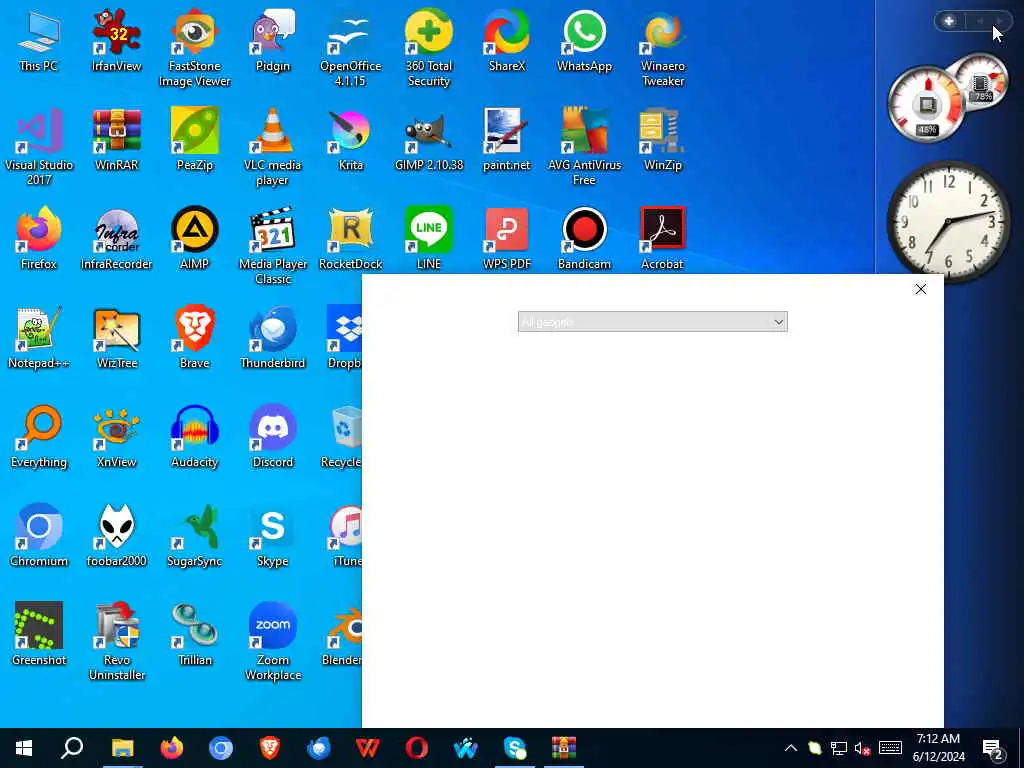The width and height of the screenshot is (1024, 768).
Task: Switch to WinRAR in the taskbar
Action: click(x=564, y=748)
